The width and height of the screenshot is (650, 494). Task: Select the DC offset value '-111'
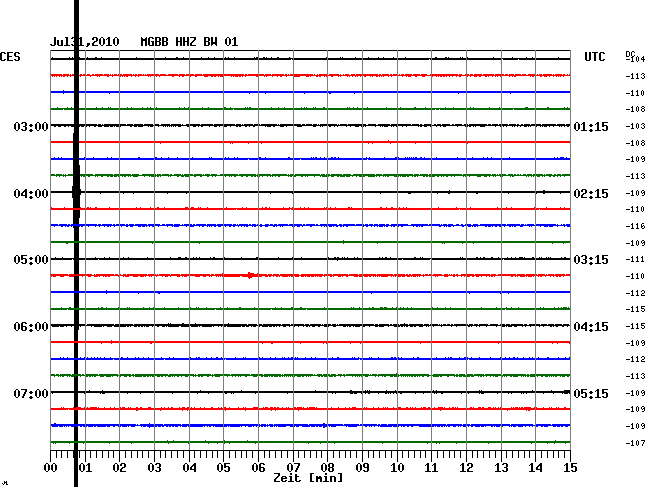point(635,259)
